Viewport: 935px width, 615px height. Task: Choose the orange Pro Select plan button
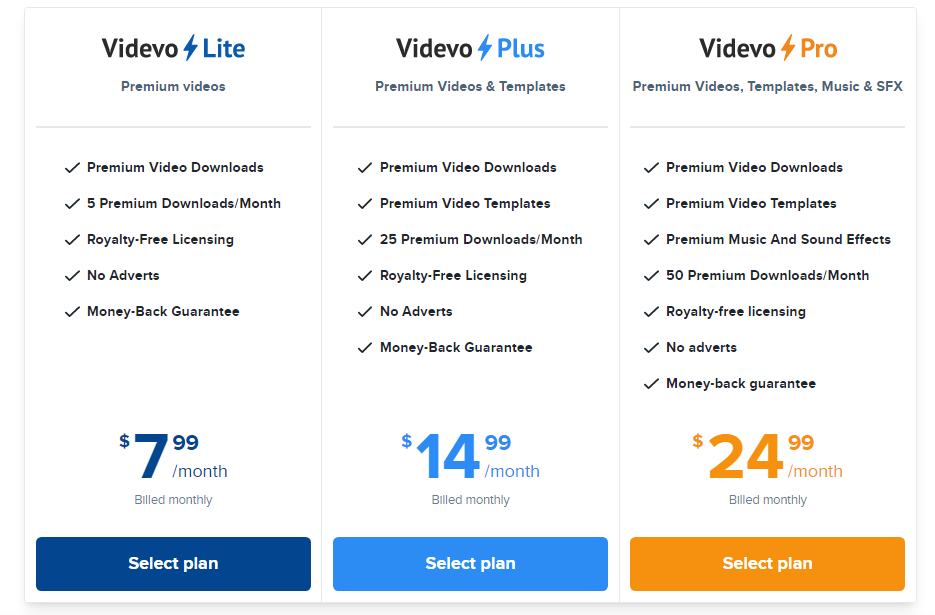click(x=767, y=564)
